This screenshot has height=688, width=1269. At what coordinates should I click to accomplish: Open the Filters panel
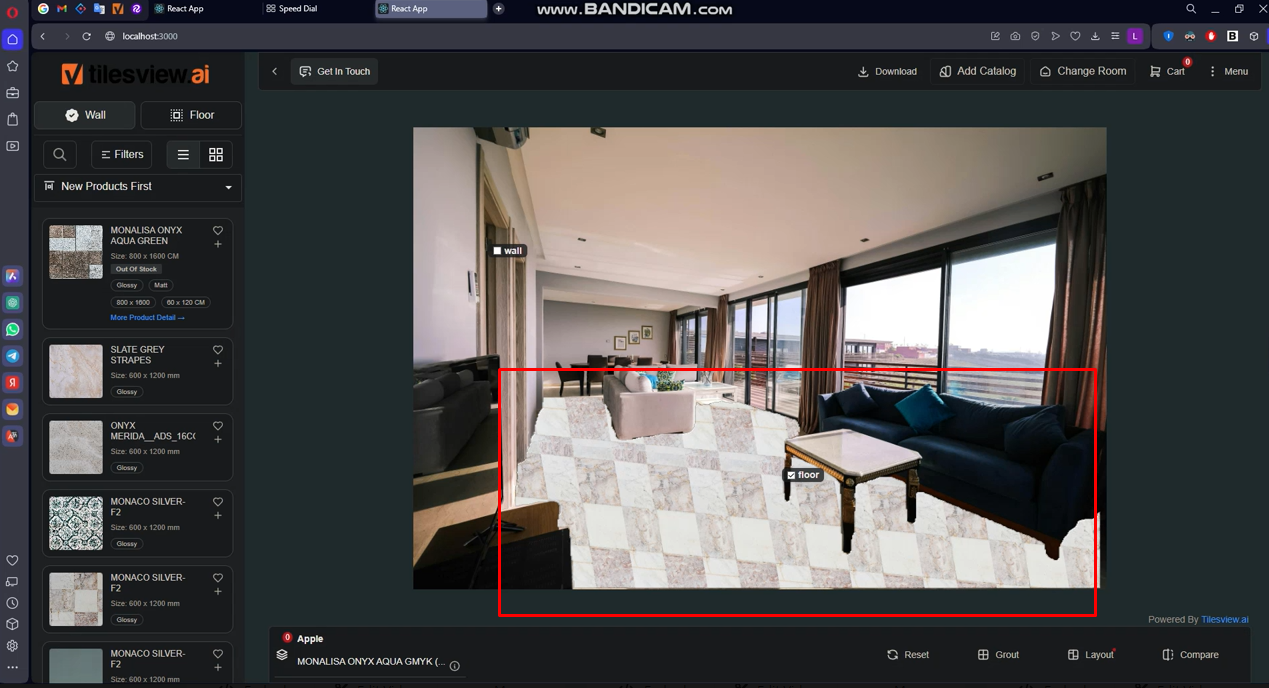[122, 155]
